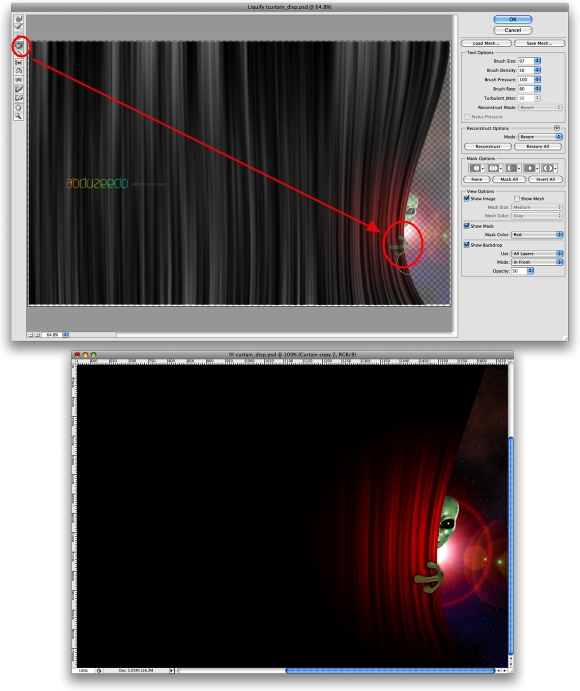Open the Reconstruct Options Mode dropdown
The width and height of the screenshot is (580, 691).
[540, 137]
